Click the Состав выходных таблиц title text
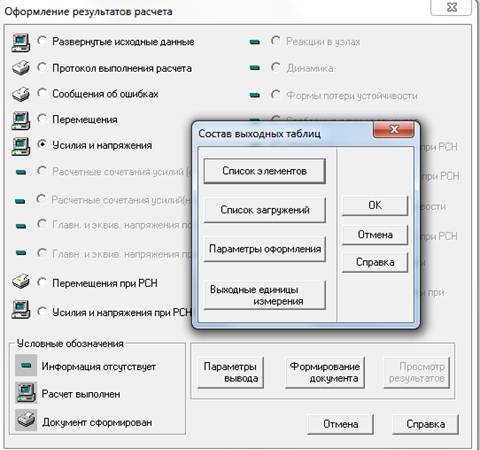The height and width of the screenshot is (450, 480). tap(259, 134)
